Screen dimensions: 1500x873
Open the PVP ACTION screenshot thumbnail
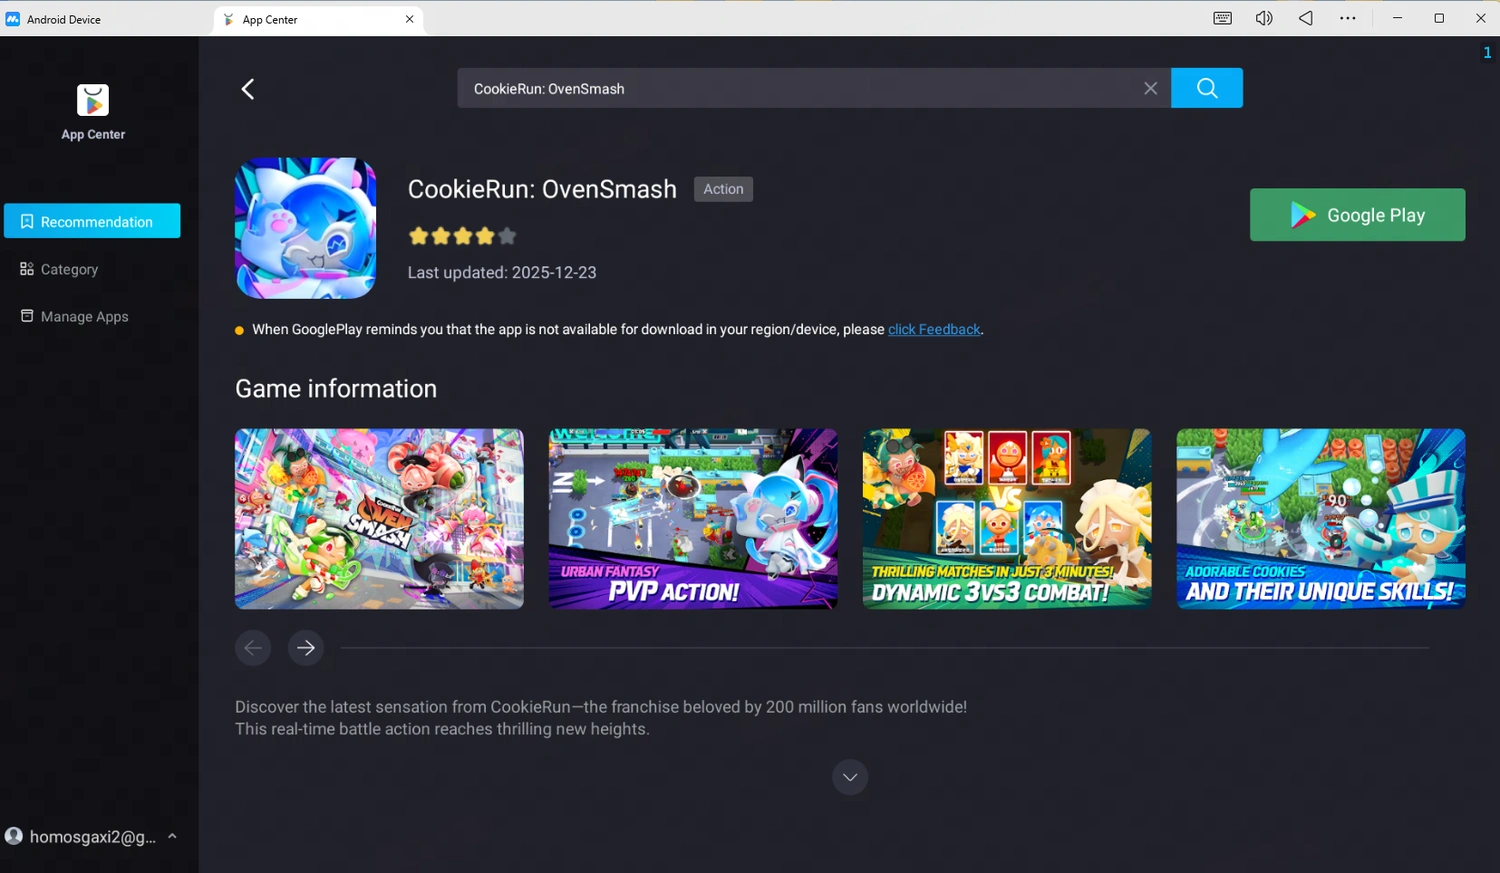pos(692,518)
